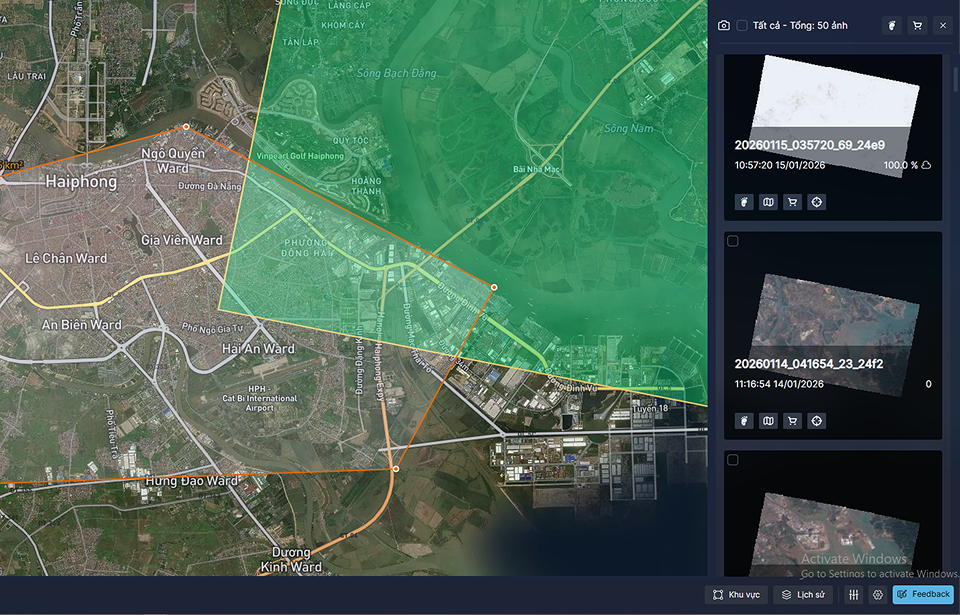
Task: Open settings gear in the bottom bar
Action: [x=878, y=595]
